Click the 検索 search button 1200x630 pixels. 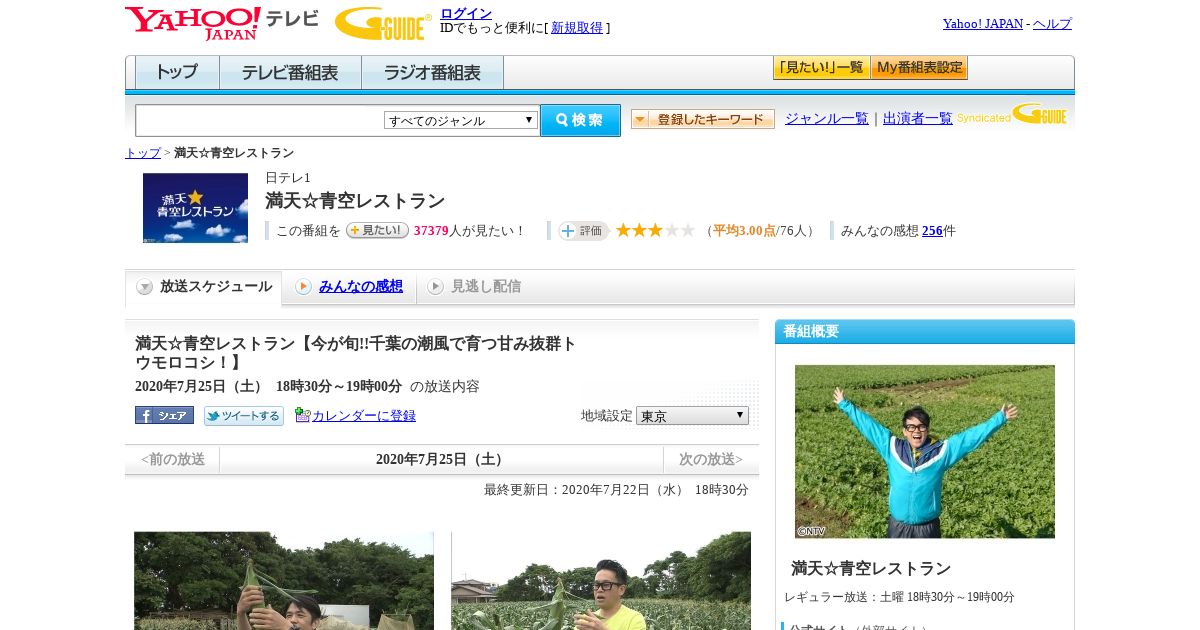pos(580,120)
